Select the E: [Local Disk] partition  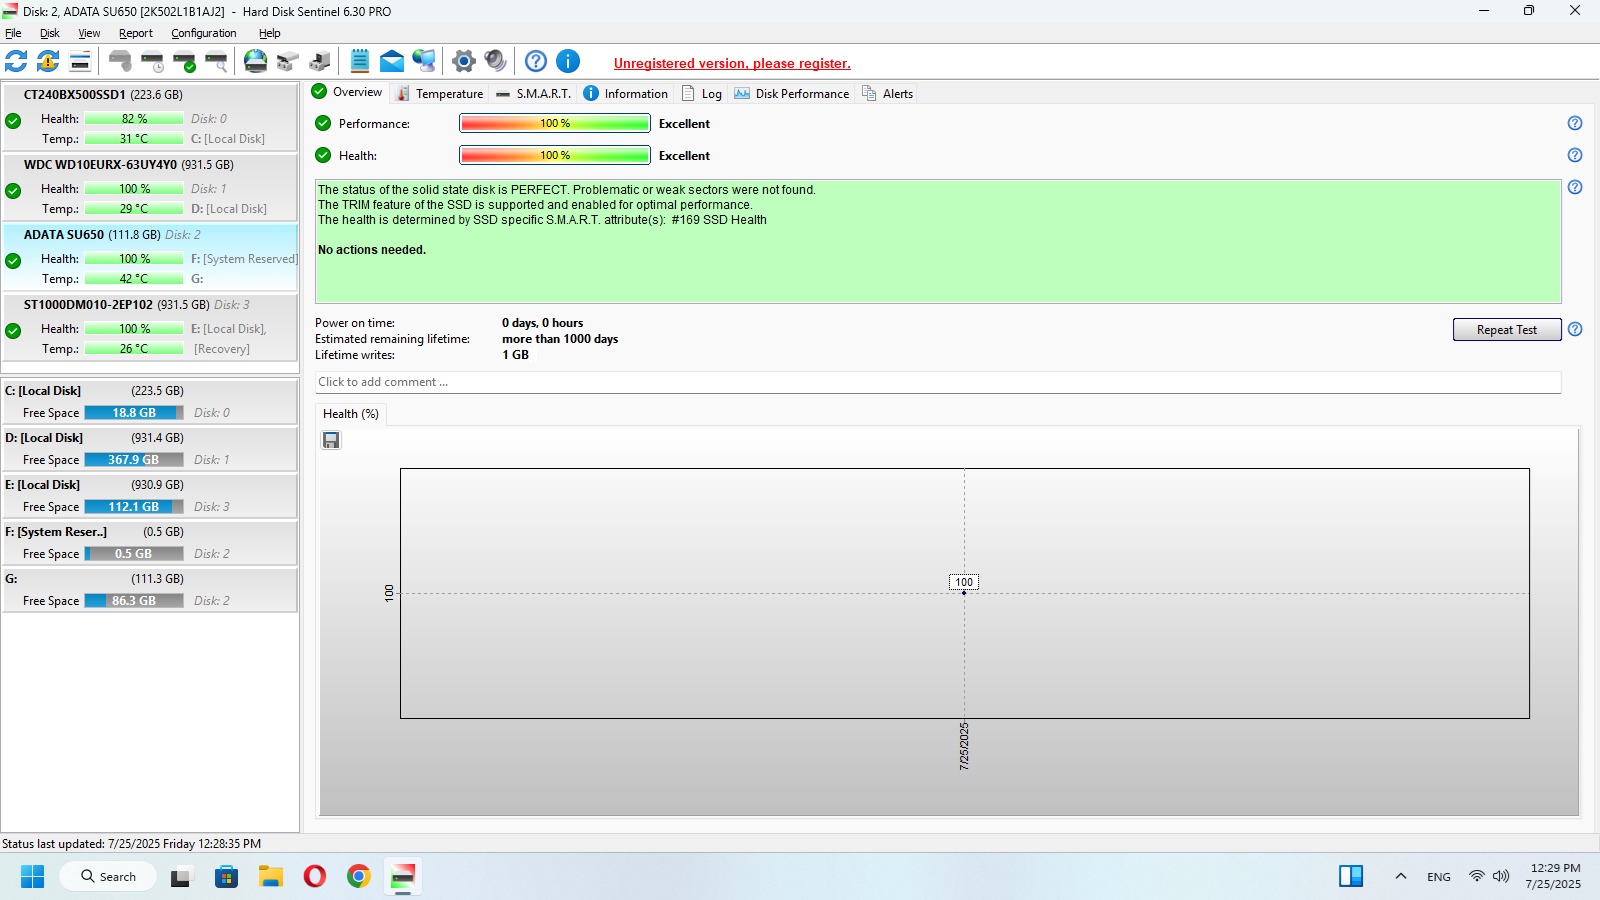pos(150,495)
